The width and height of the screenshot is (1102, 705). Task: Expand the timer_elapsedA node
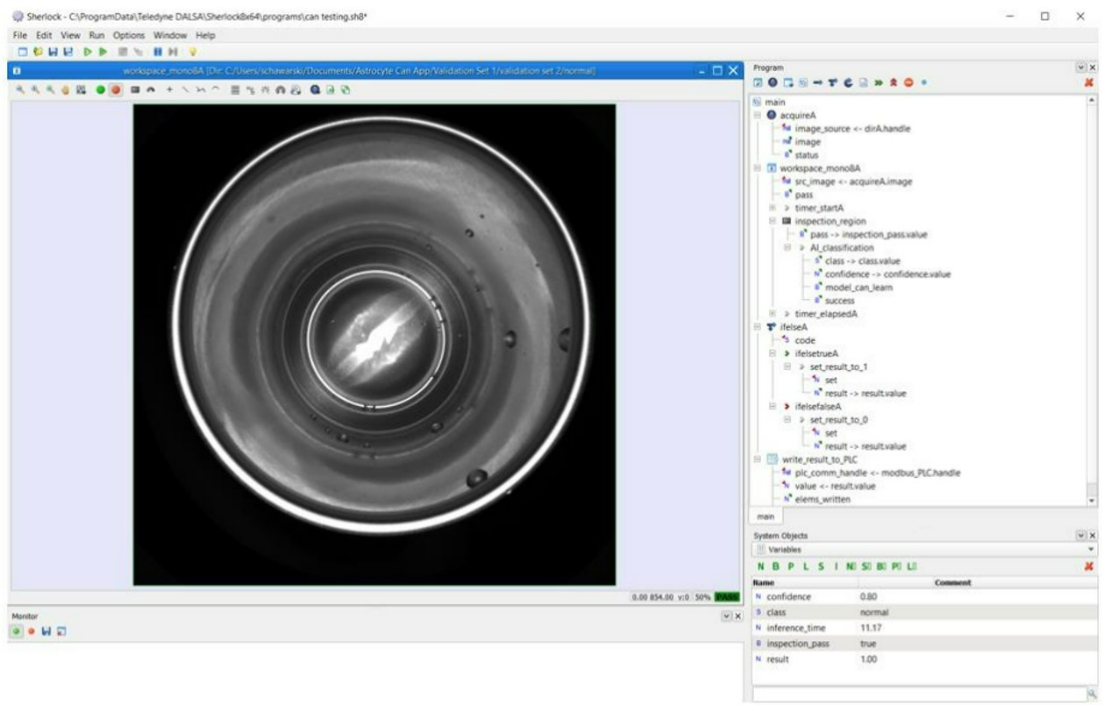click(x=772, y=313)
